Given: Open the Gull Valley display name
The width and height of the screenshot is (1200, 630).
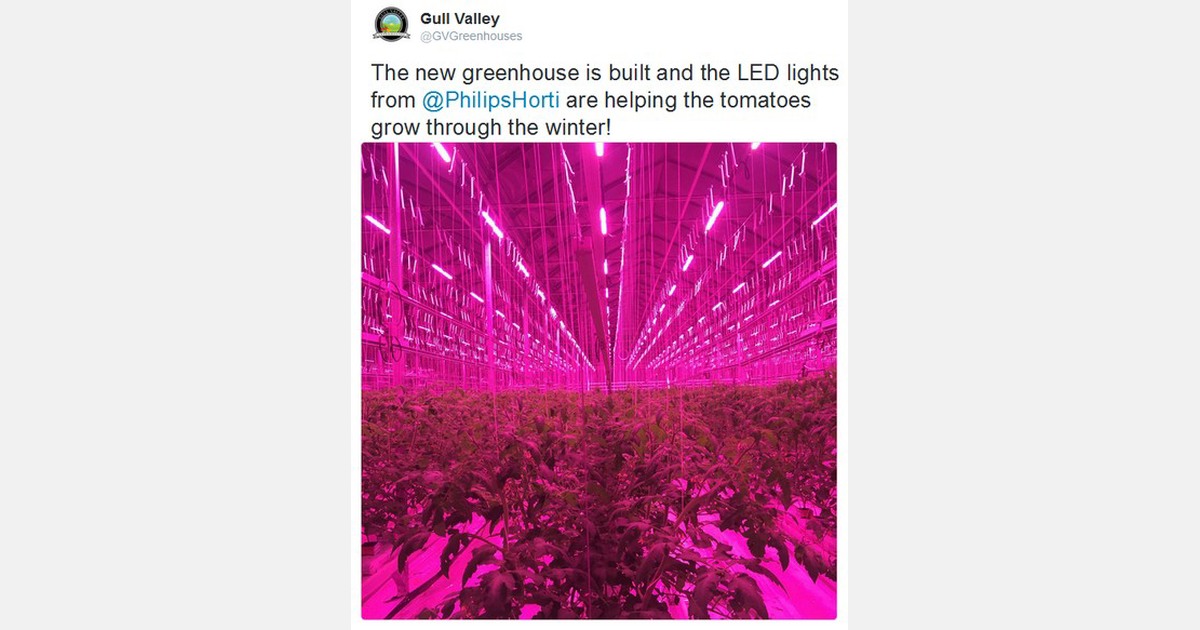Looking at the screenshot, I should (460, 18).
